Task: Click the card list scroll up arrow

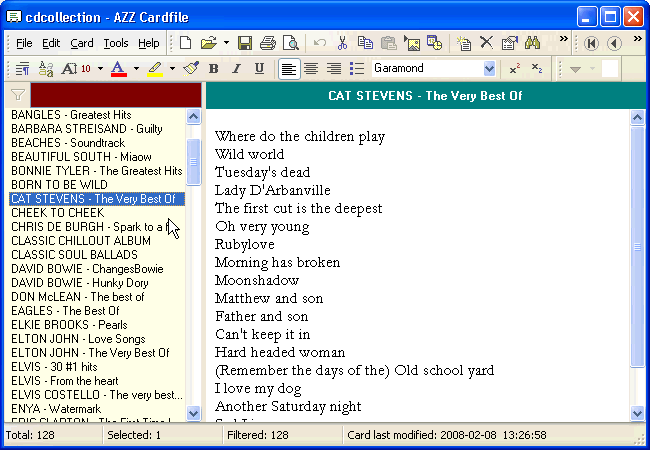Action: pos(194,116)
